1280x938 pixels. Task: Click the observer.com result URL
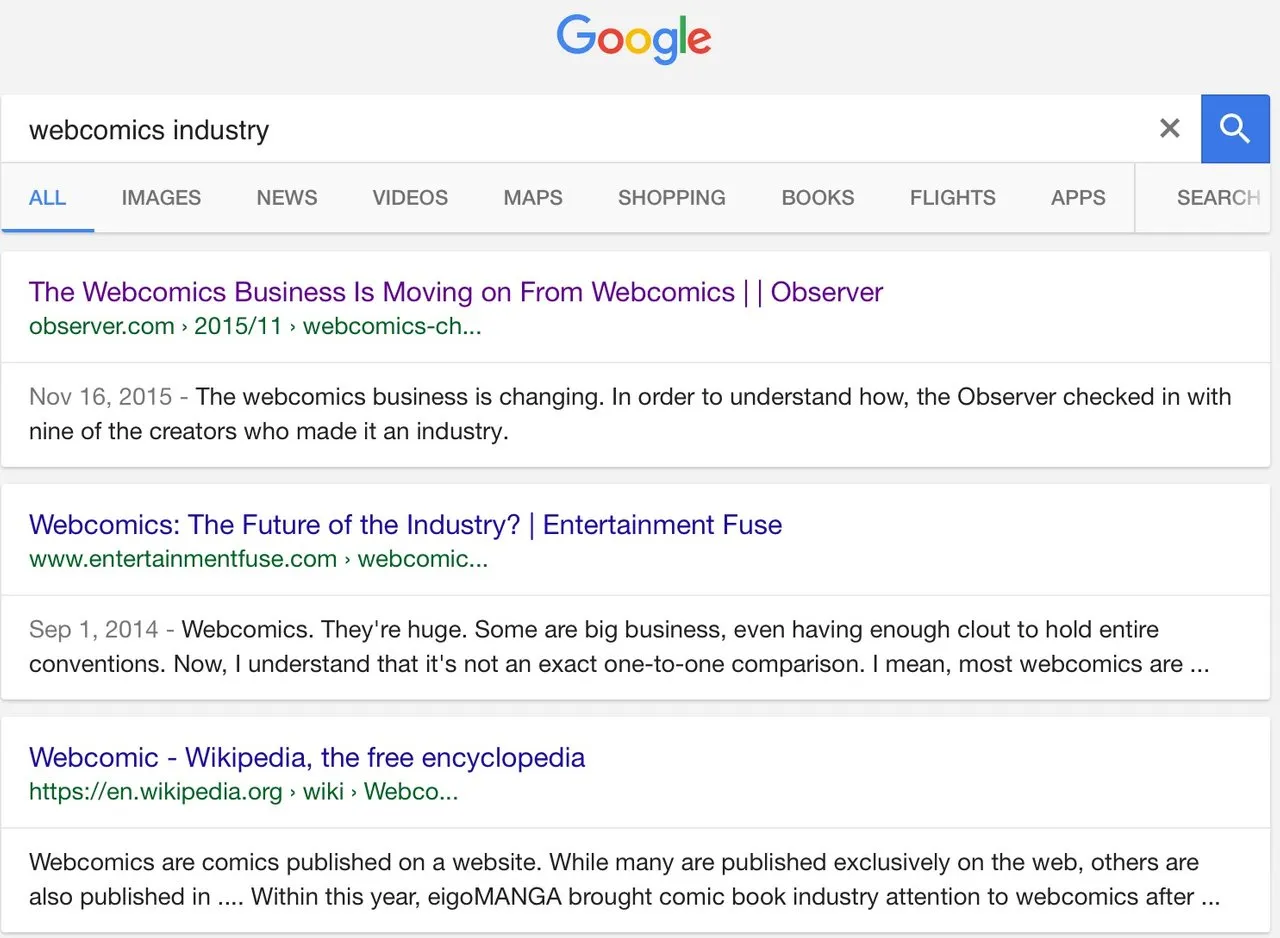coord(255,326)
